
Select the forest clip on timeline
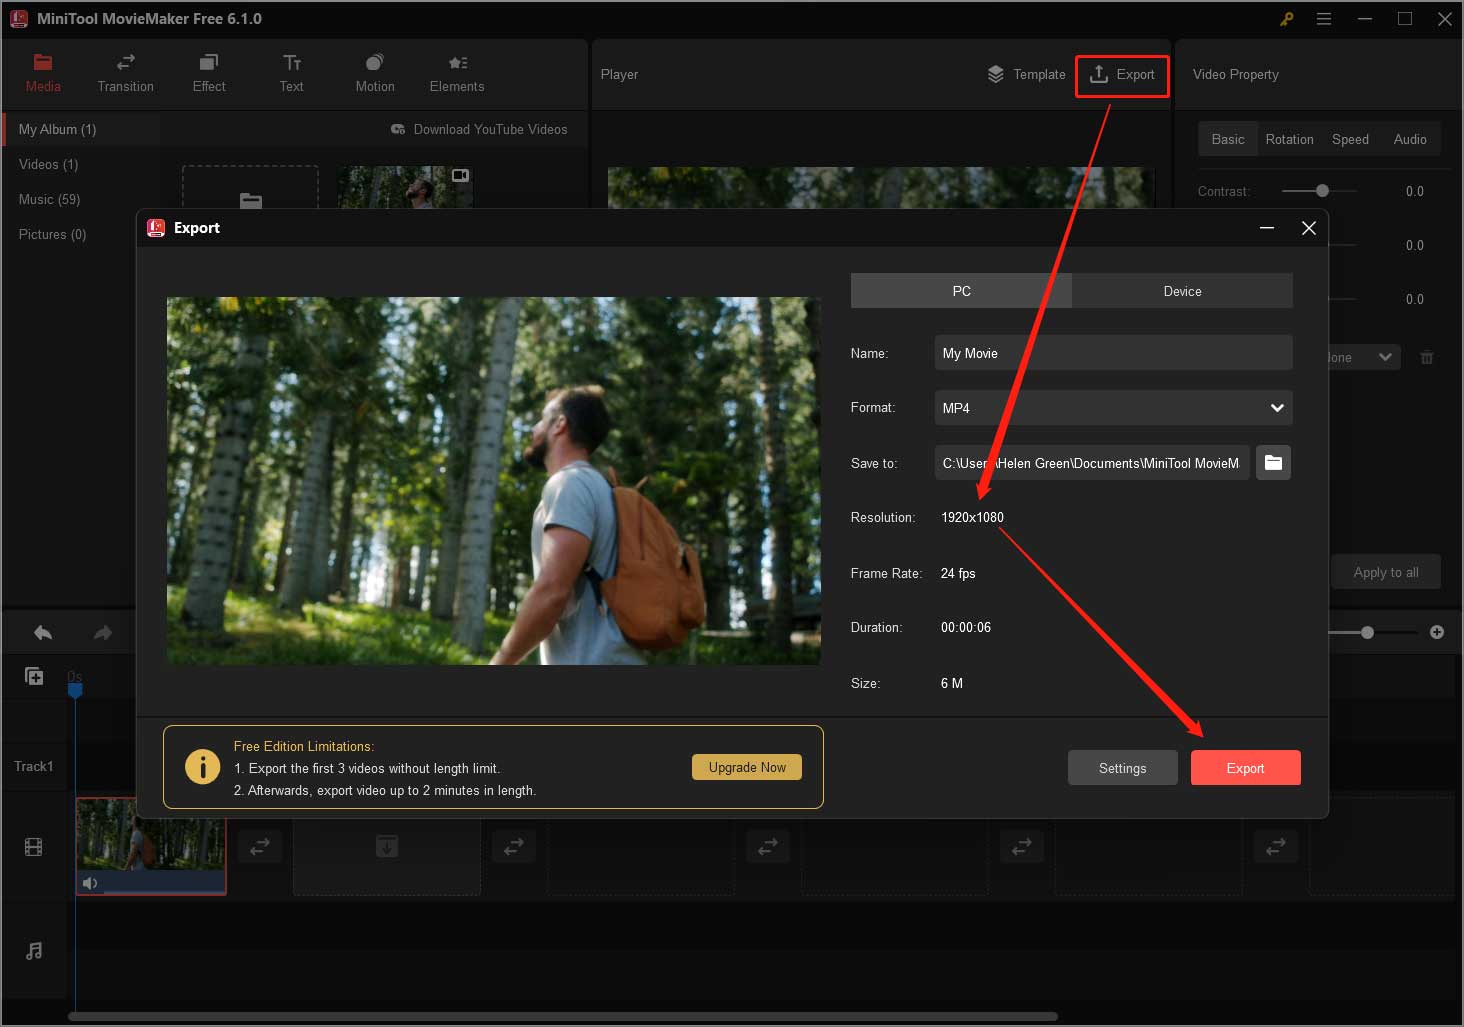[x=151, y=846]
